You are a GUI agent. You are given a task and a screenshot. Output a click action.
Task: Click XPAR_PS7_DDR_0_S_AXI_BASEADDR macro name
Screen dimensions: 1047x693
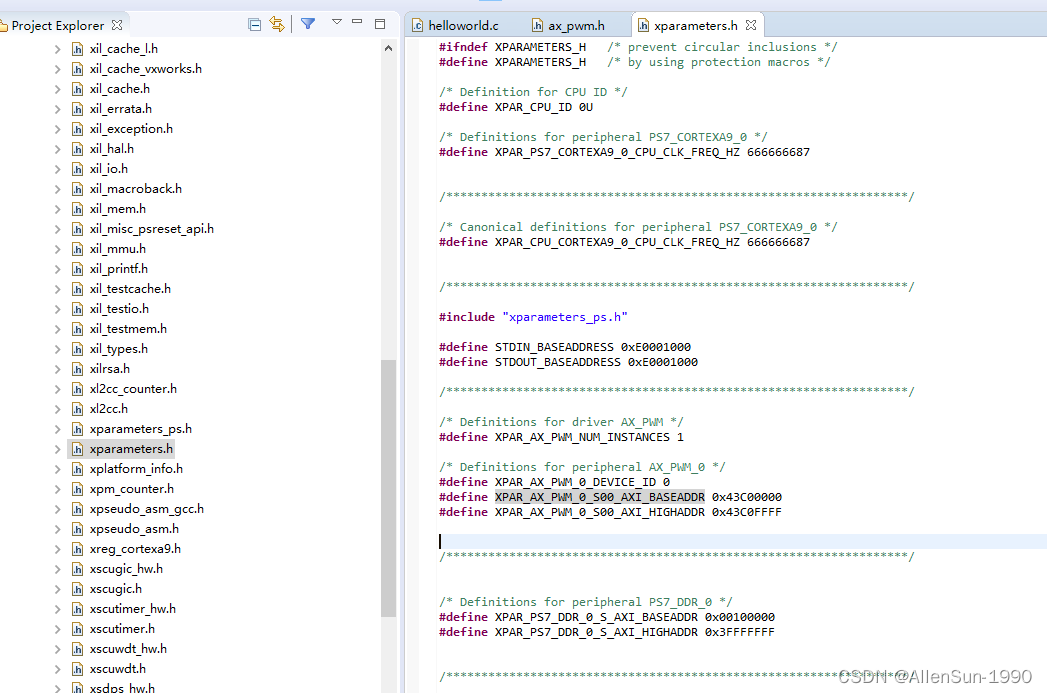(596, 618)
